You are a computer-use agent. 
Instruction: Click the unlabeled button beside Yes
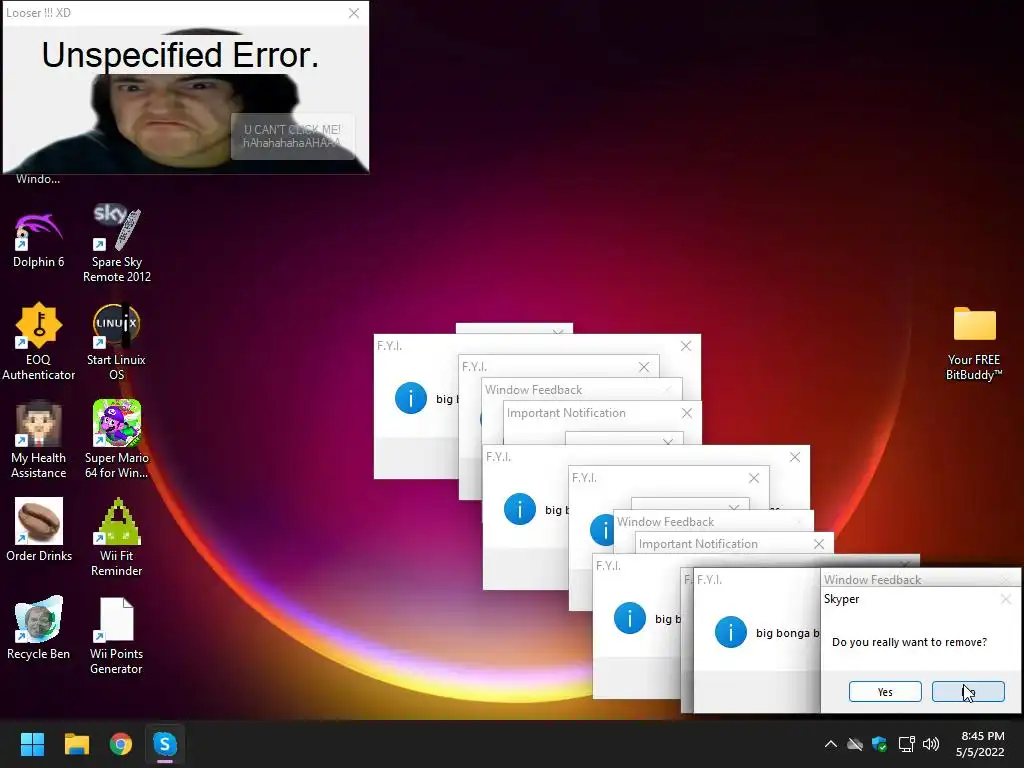[x=968, y=692]
